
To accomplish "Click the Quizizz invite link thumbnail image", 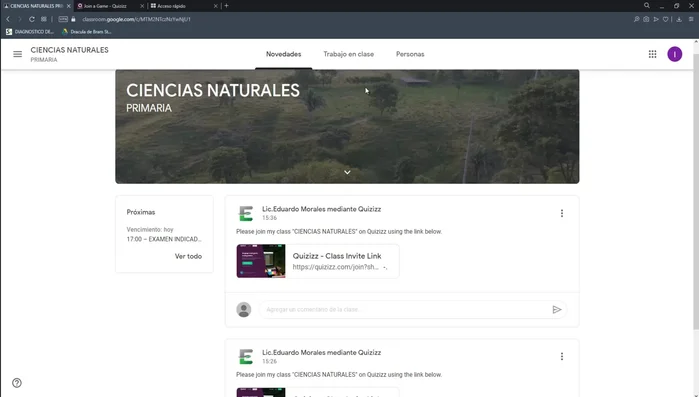I will pos(261,261).
